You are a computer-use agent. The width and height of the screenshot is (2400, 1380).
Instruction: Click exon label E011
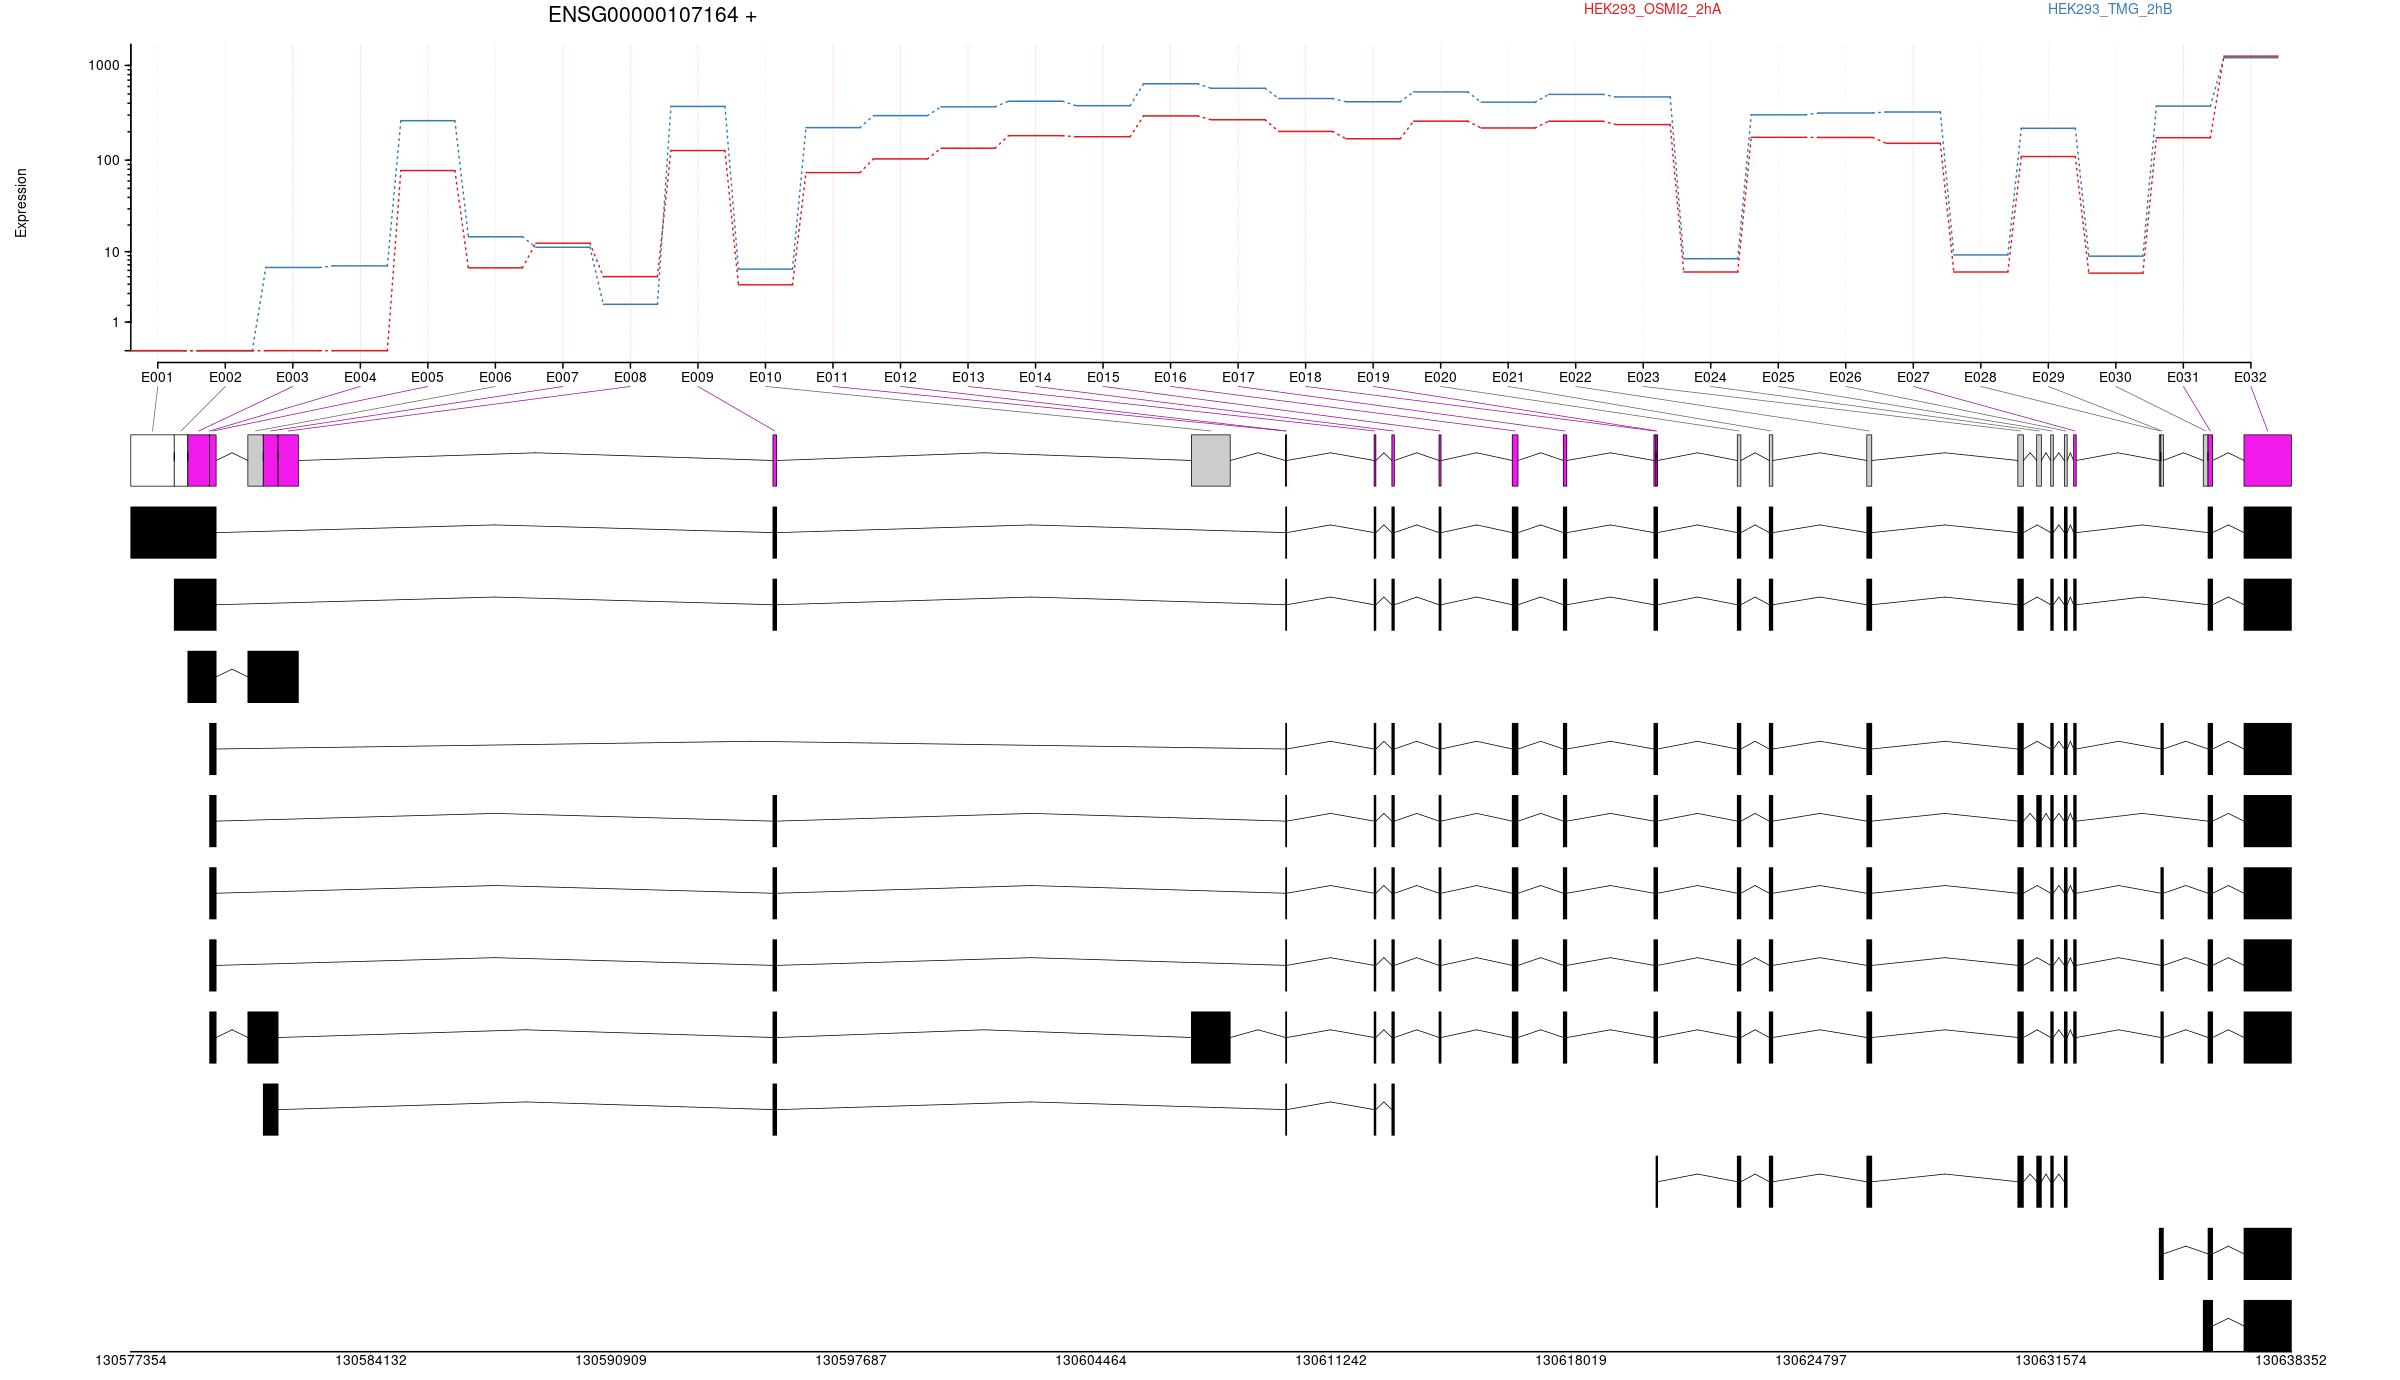coord(832,377)
